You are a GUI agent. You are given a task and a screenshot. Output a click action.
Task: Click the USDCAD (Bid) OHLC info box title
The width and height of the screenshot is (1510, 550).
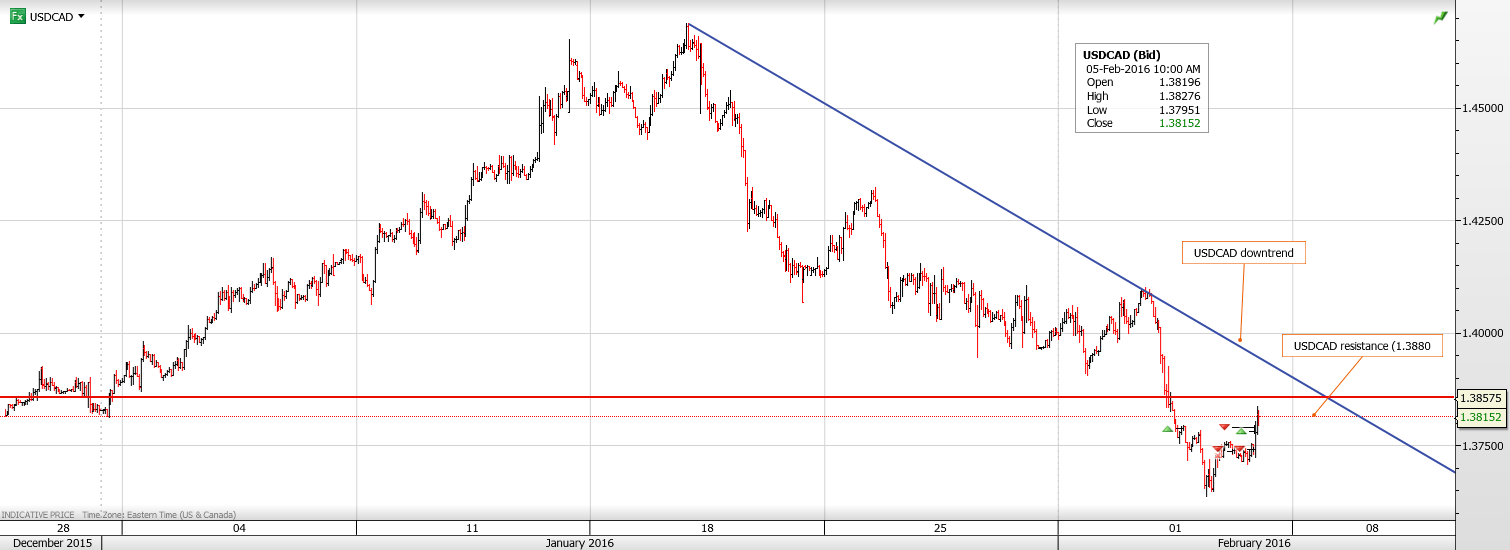coord(1122,54)
